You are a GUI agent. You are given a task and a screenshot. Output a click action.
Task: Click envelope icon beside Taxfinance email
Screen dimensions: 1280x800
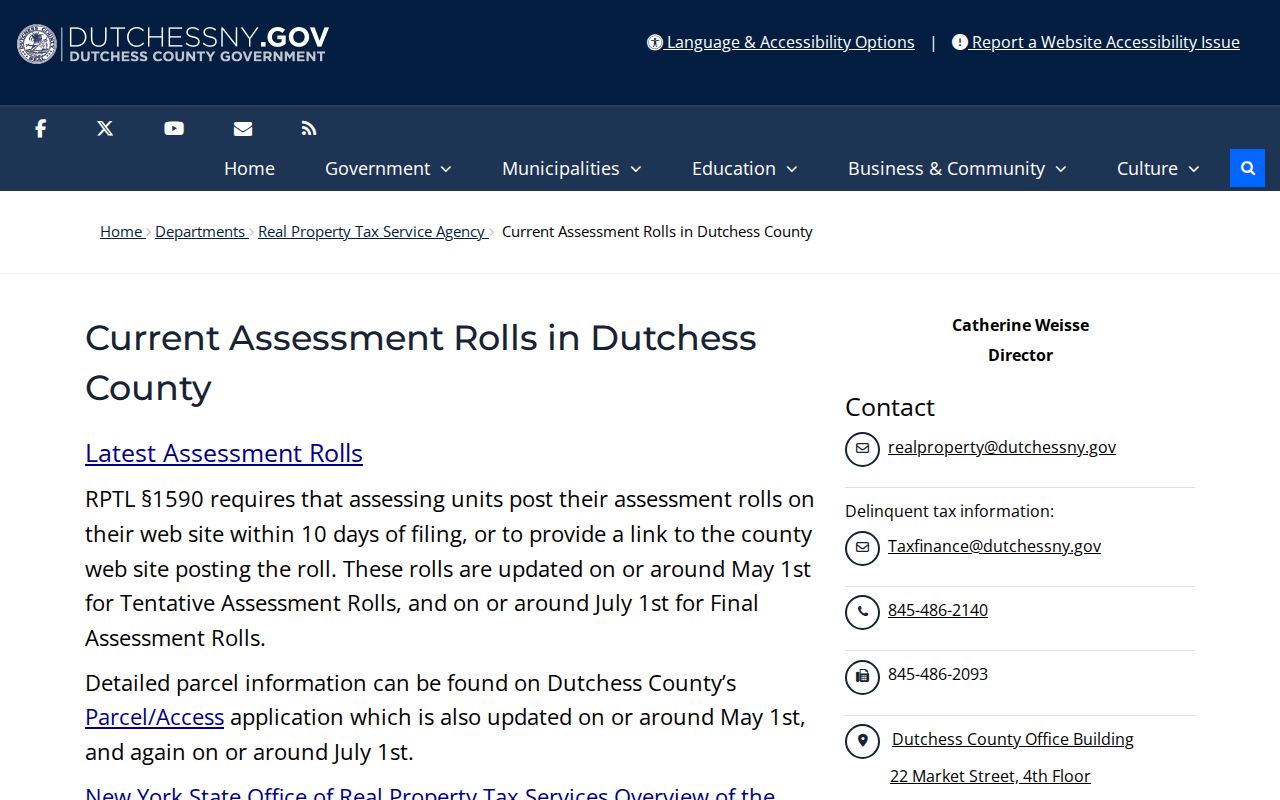[x=862, y=548]
